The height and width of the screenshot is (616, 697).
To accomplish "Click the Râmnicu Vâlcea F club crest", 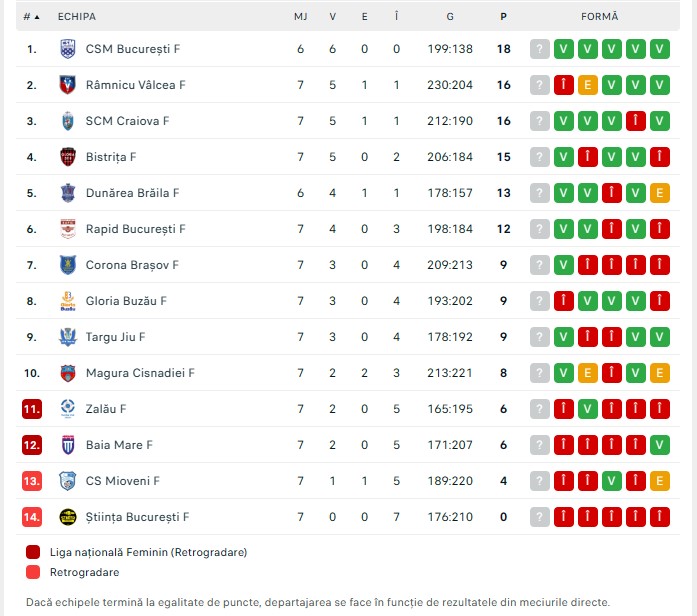I will click(x=67, y=85).
